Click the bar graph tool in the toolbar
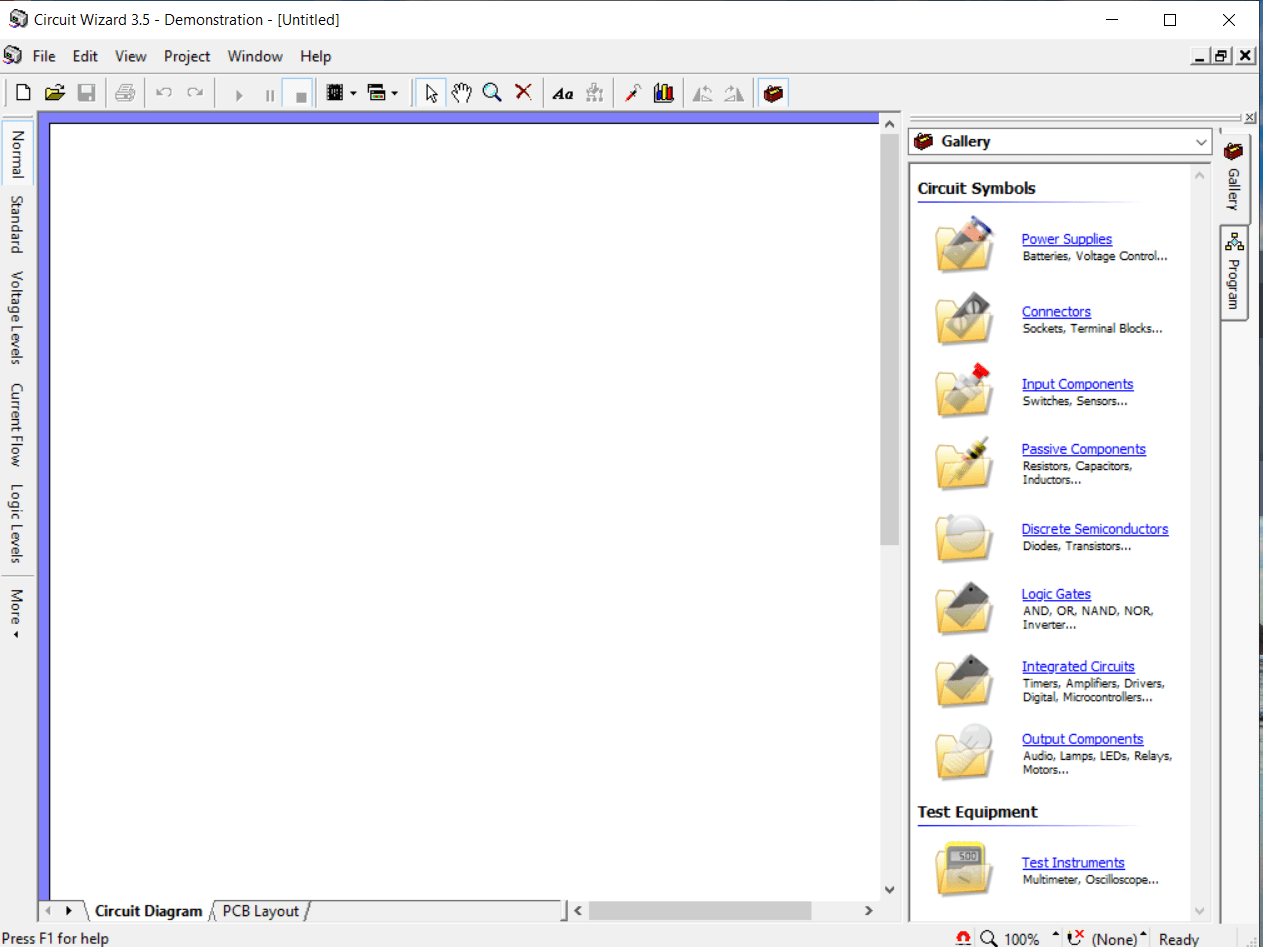The height and width of the screenshot is (947, 1263). (x=663, y=92)
